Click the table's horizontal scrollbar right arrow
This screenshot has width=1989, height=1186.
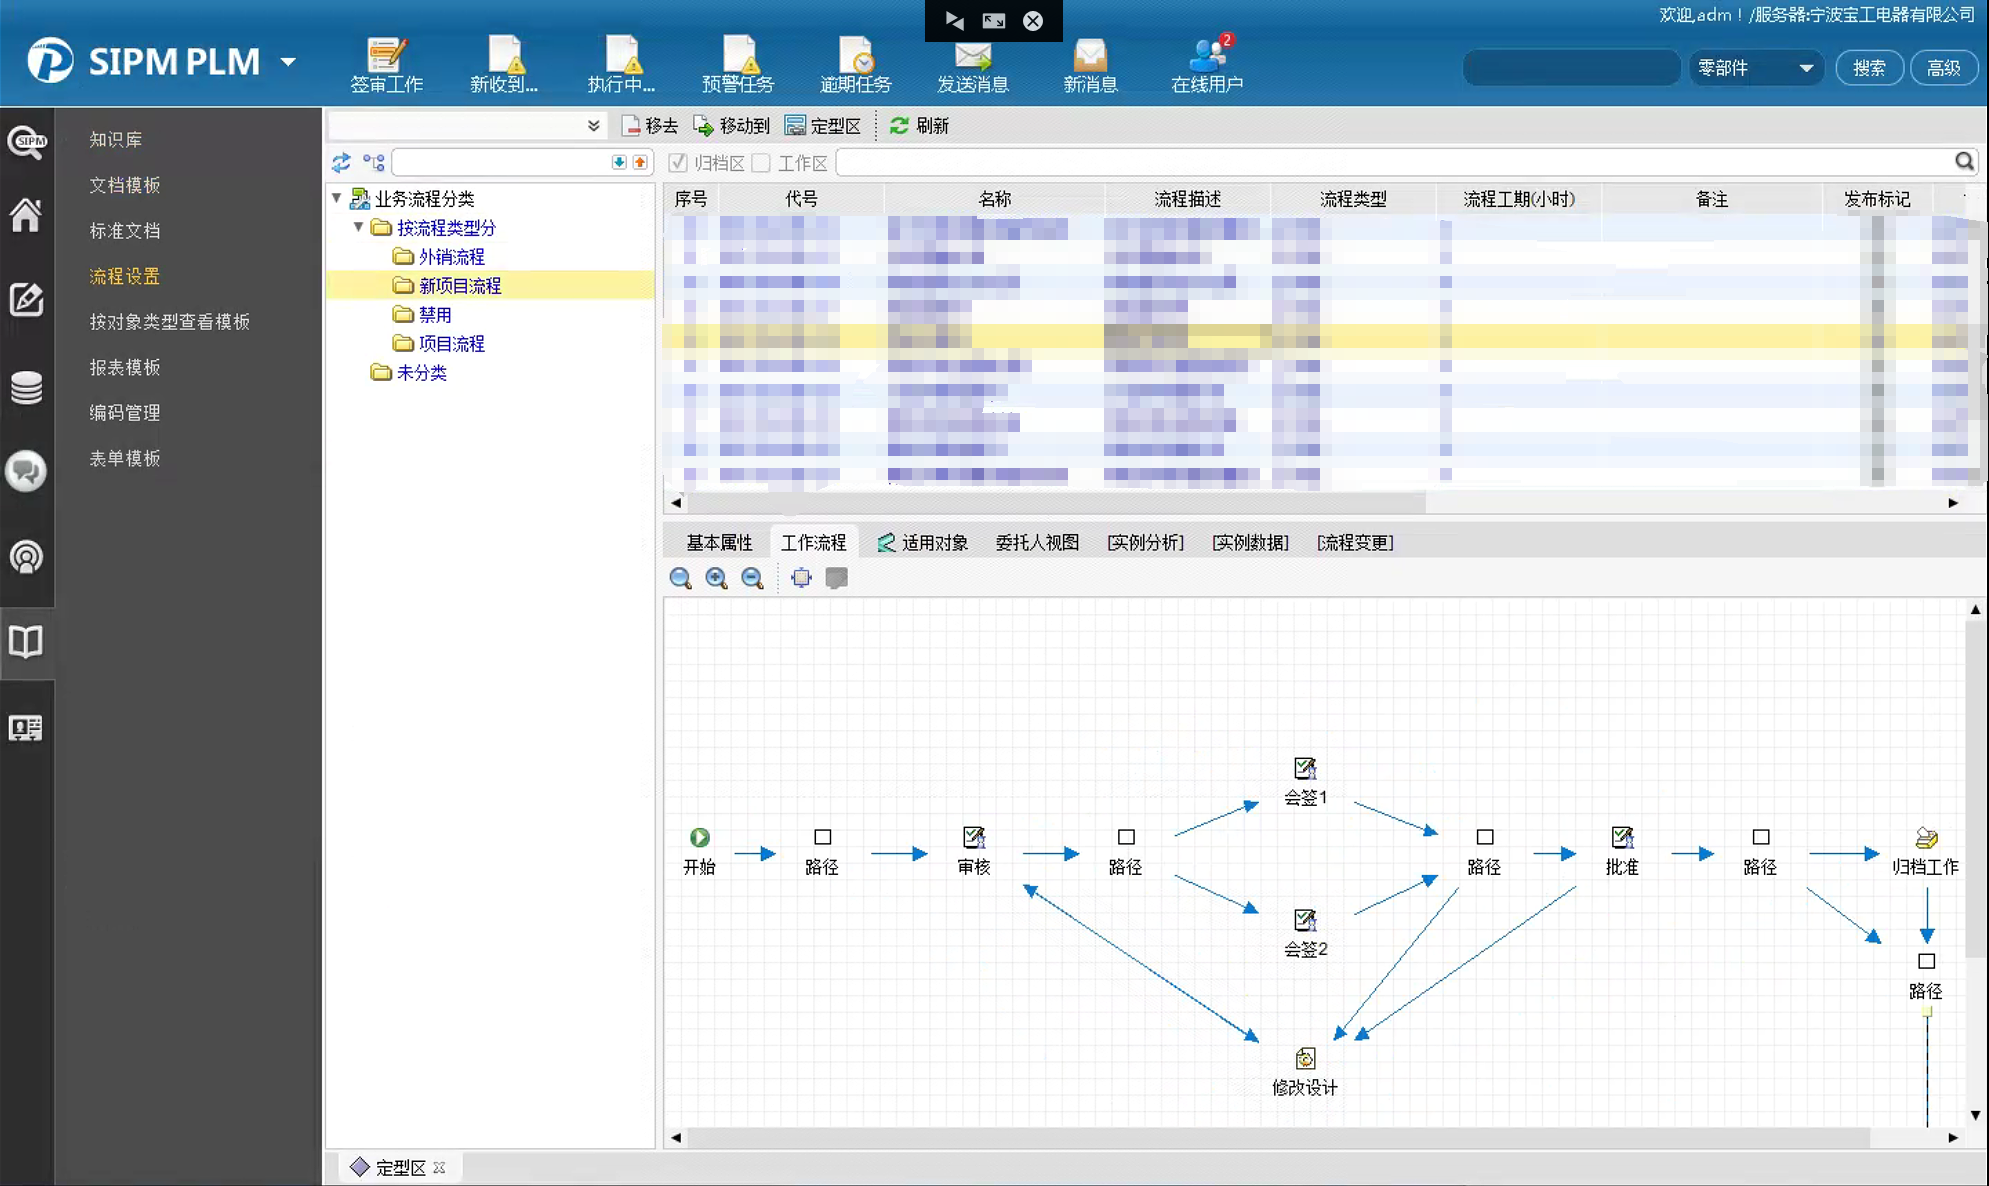click(x=1952, y=503)
